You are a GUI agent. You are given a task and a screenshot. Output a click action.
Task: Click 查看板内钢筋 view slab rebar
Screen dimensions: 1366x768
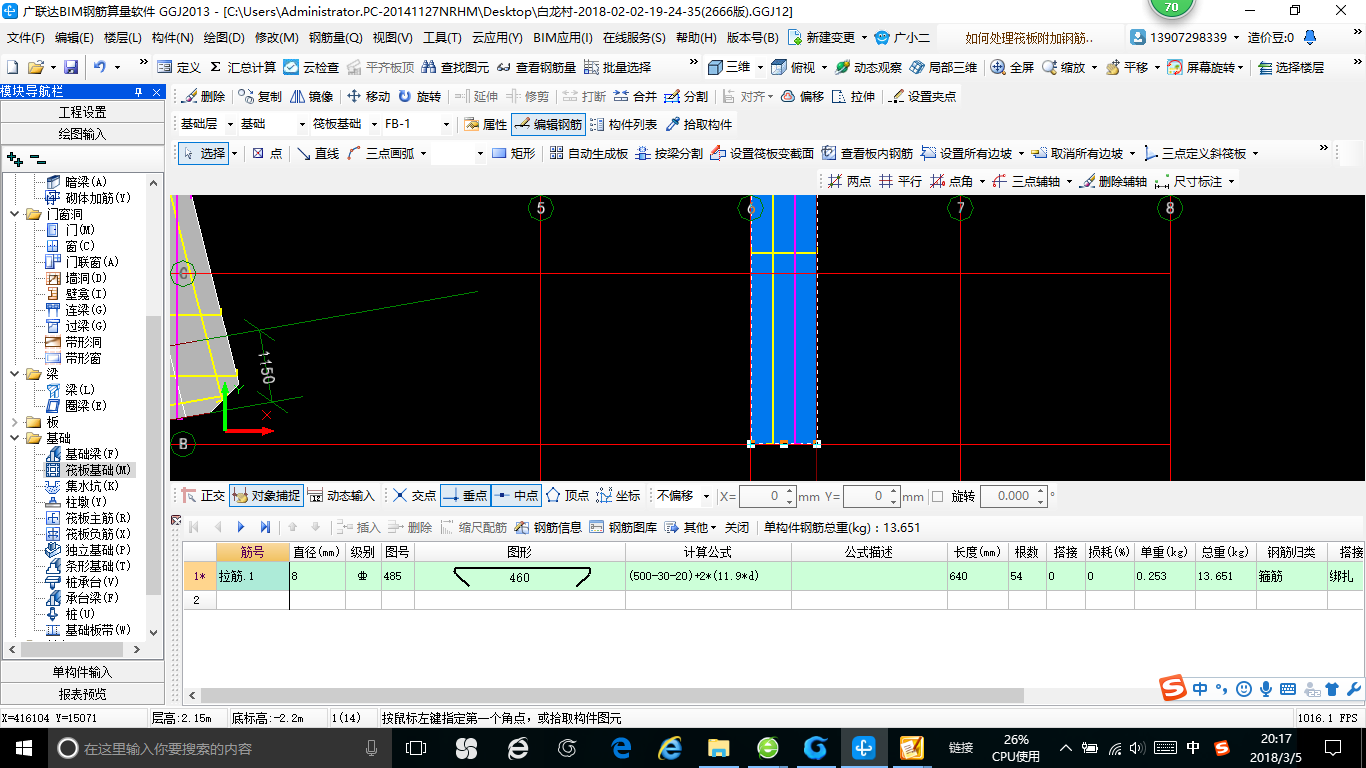(x=867, y=154)
